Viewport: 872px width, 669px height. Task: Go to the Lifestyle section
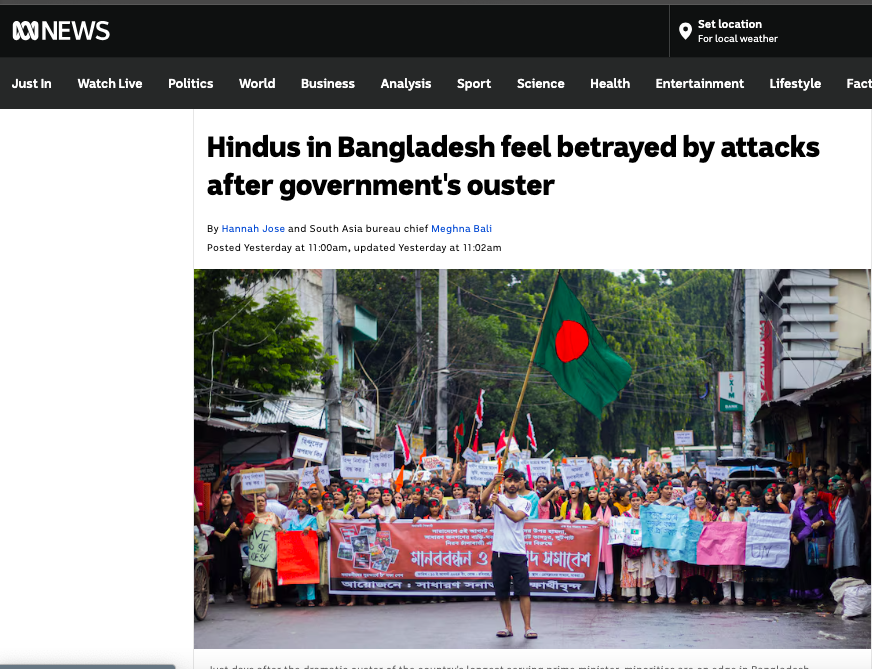coord(795,83)
